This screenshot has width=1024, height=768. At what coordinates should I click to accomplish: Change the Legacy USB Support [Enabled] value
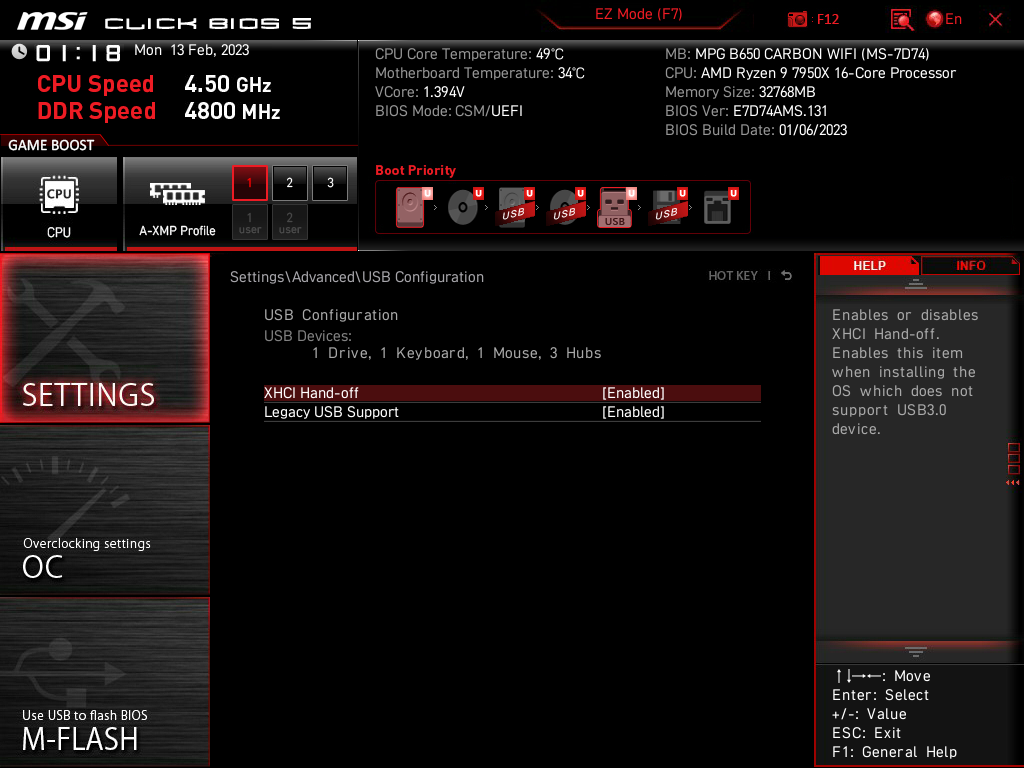click(x=633, y=412)
